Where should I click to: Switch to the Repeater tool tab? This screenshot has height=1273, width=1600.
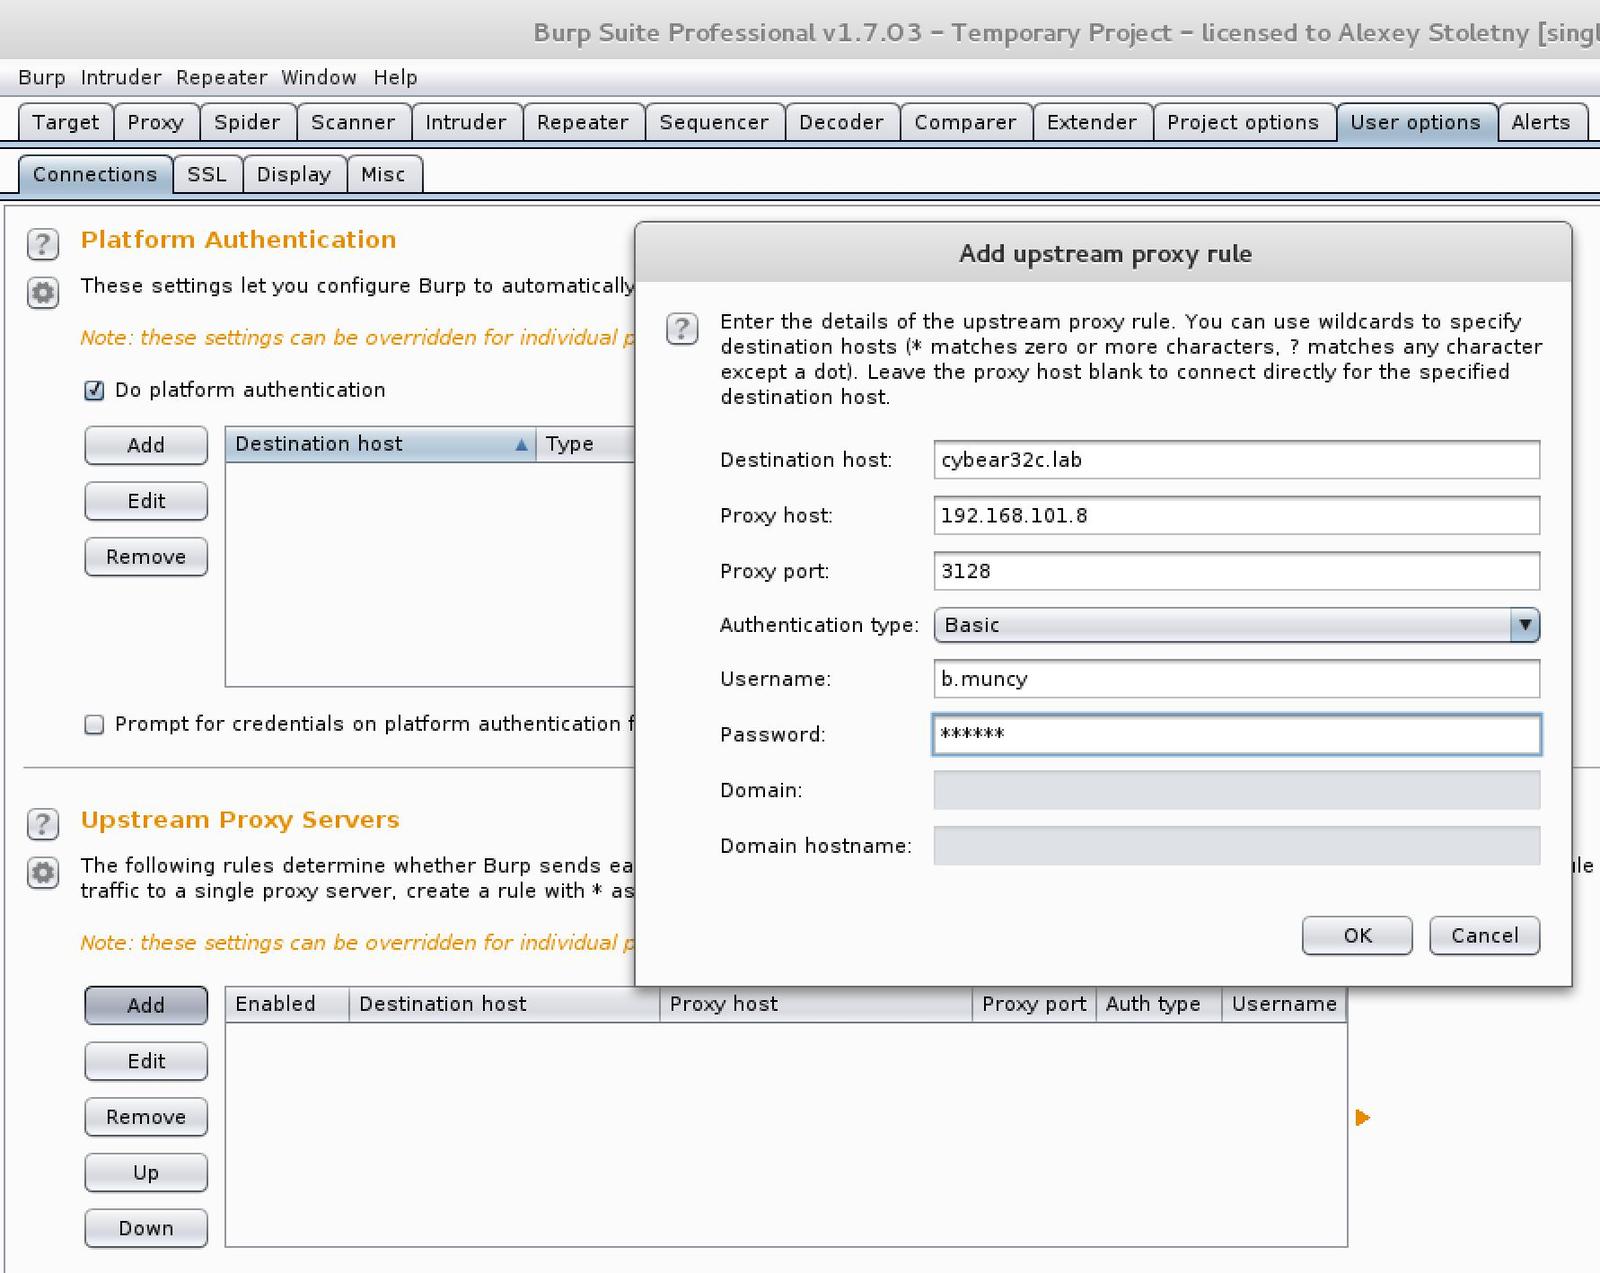click(x=583, y=122)
